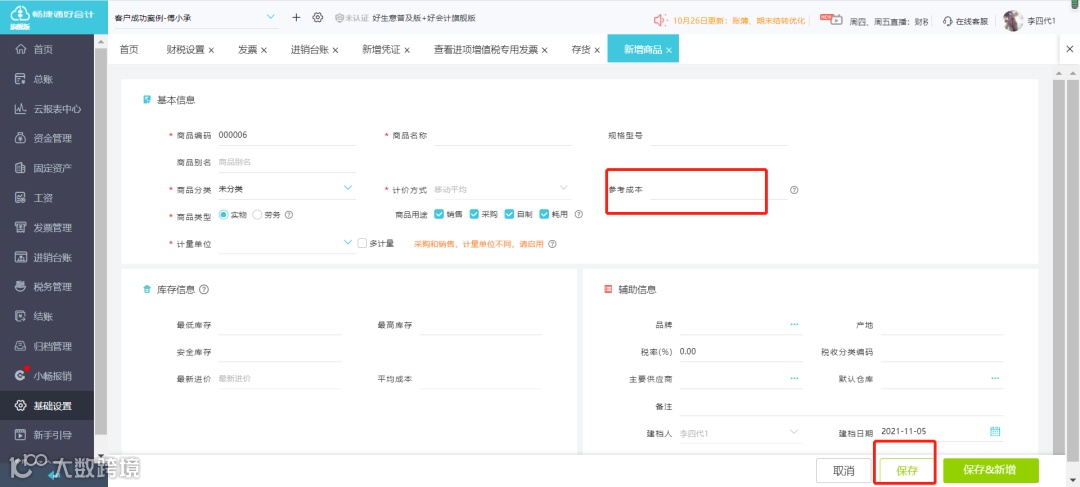Open the 计价方式 dropdown
Screen dimensions: 1080x487
coord(563,187)
